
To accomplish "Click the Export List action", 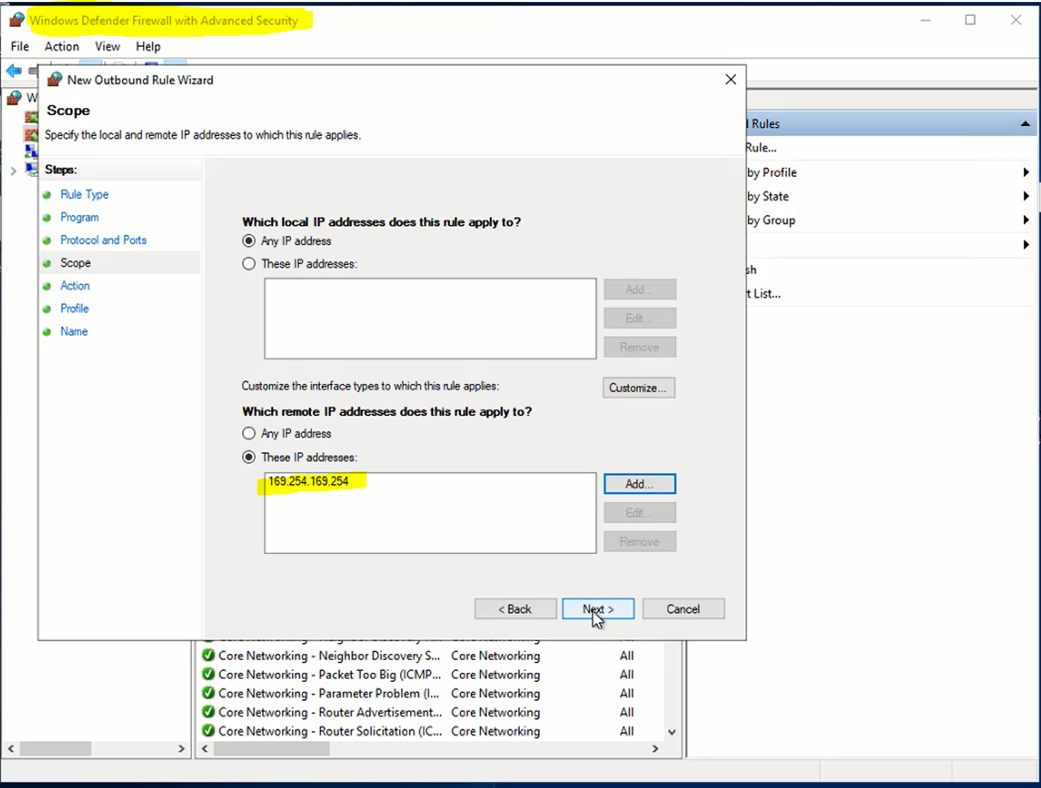I will tap(763, 293).
